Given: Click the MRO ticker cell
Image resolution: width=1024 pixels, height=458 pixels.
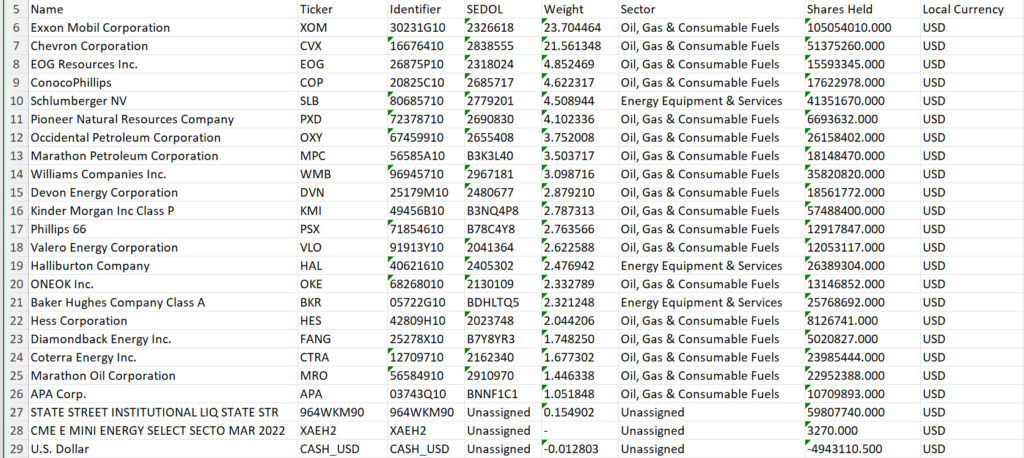Looking at the screenshot, I should [x=342, y=376].
